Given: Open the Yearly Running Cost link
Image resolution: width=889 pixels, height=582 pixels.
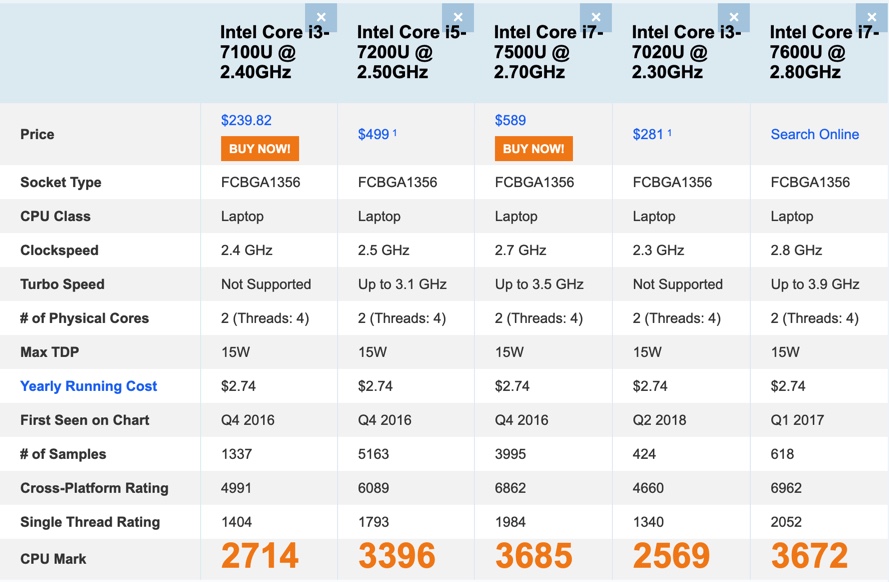Looking at the screenshot, I should point(89,386).
